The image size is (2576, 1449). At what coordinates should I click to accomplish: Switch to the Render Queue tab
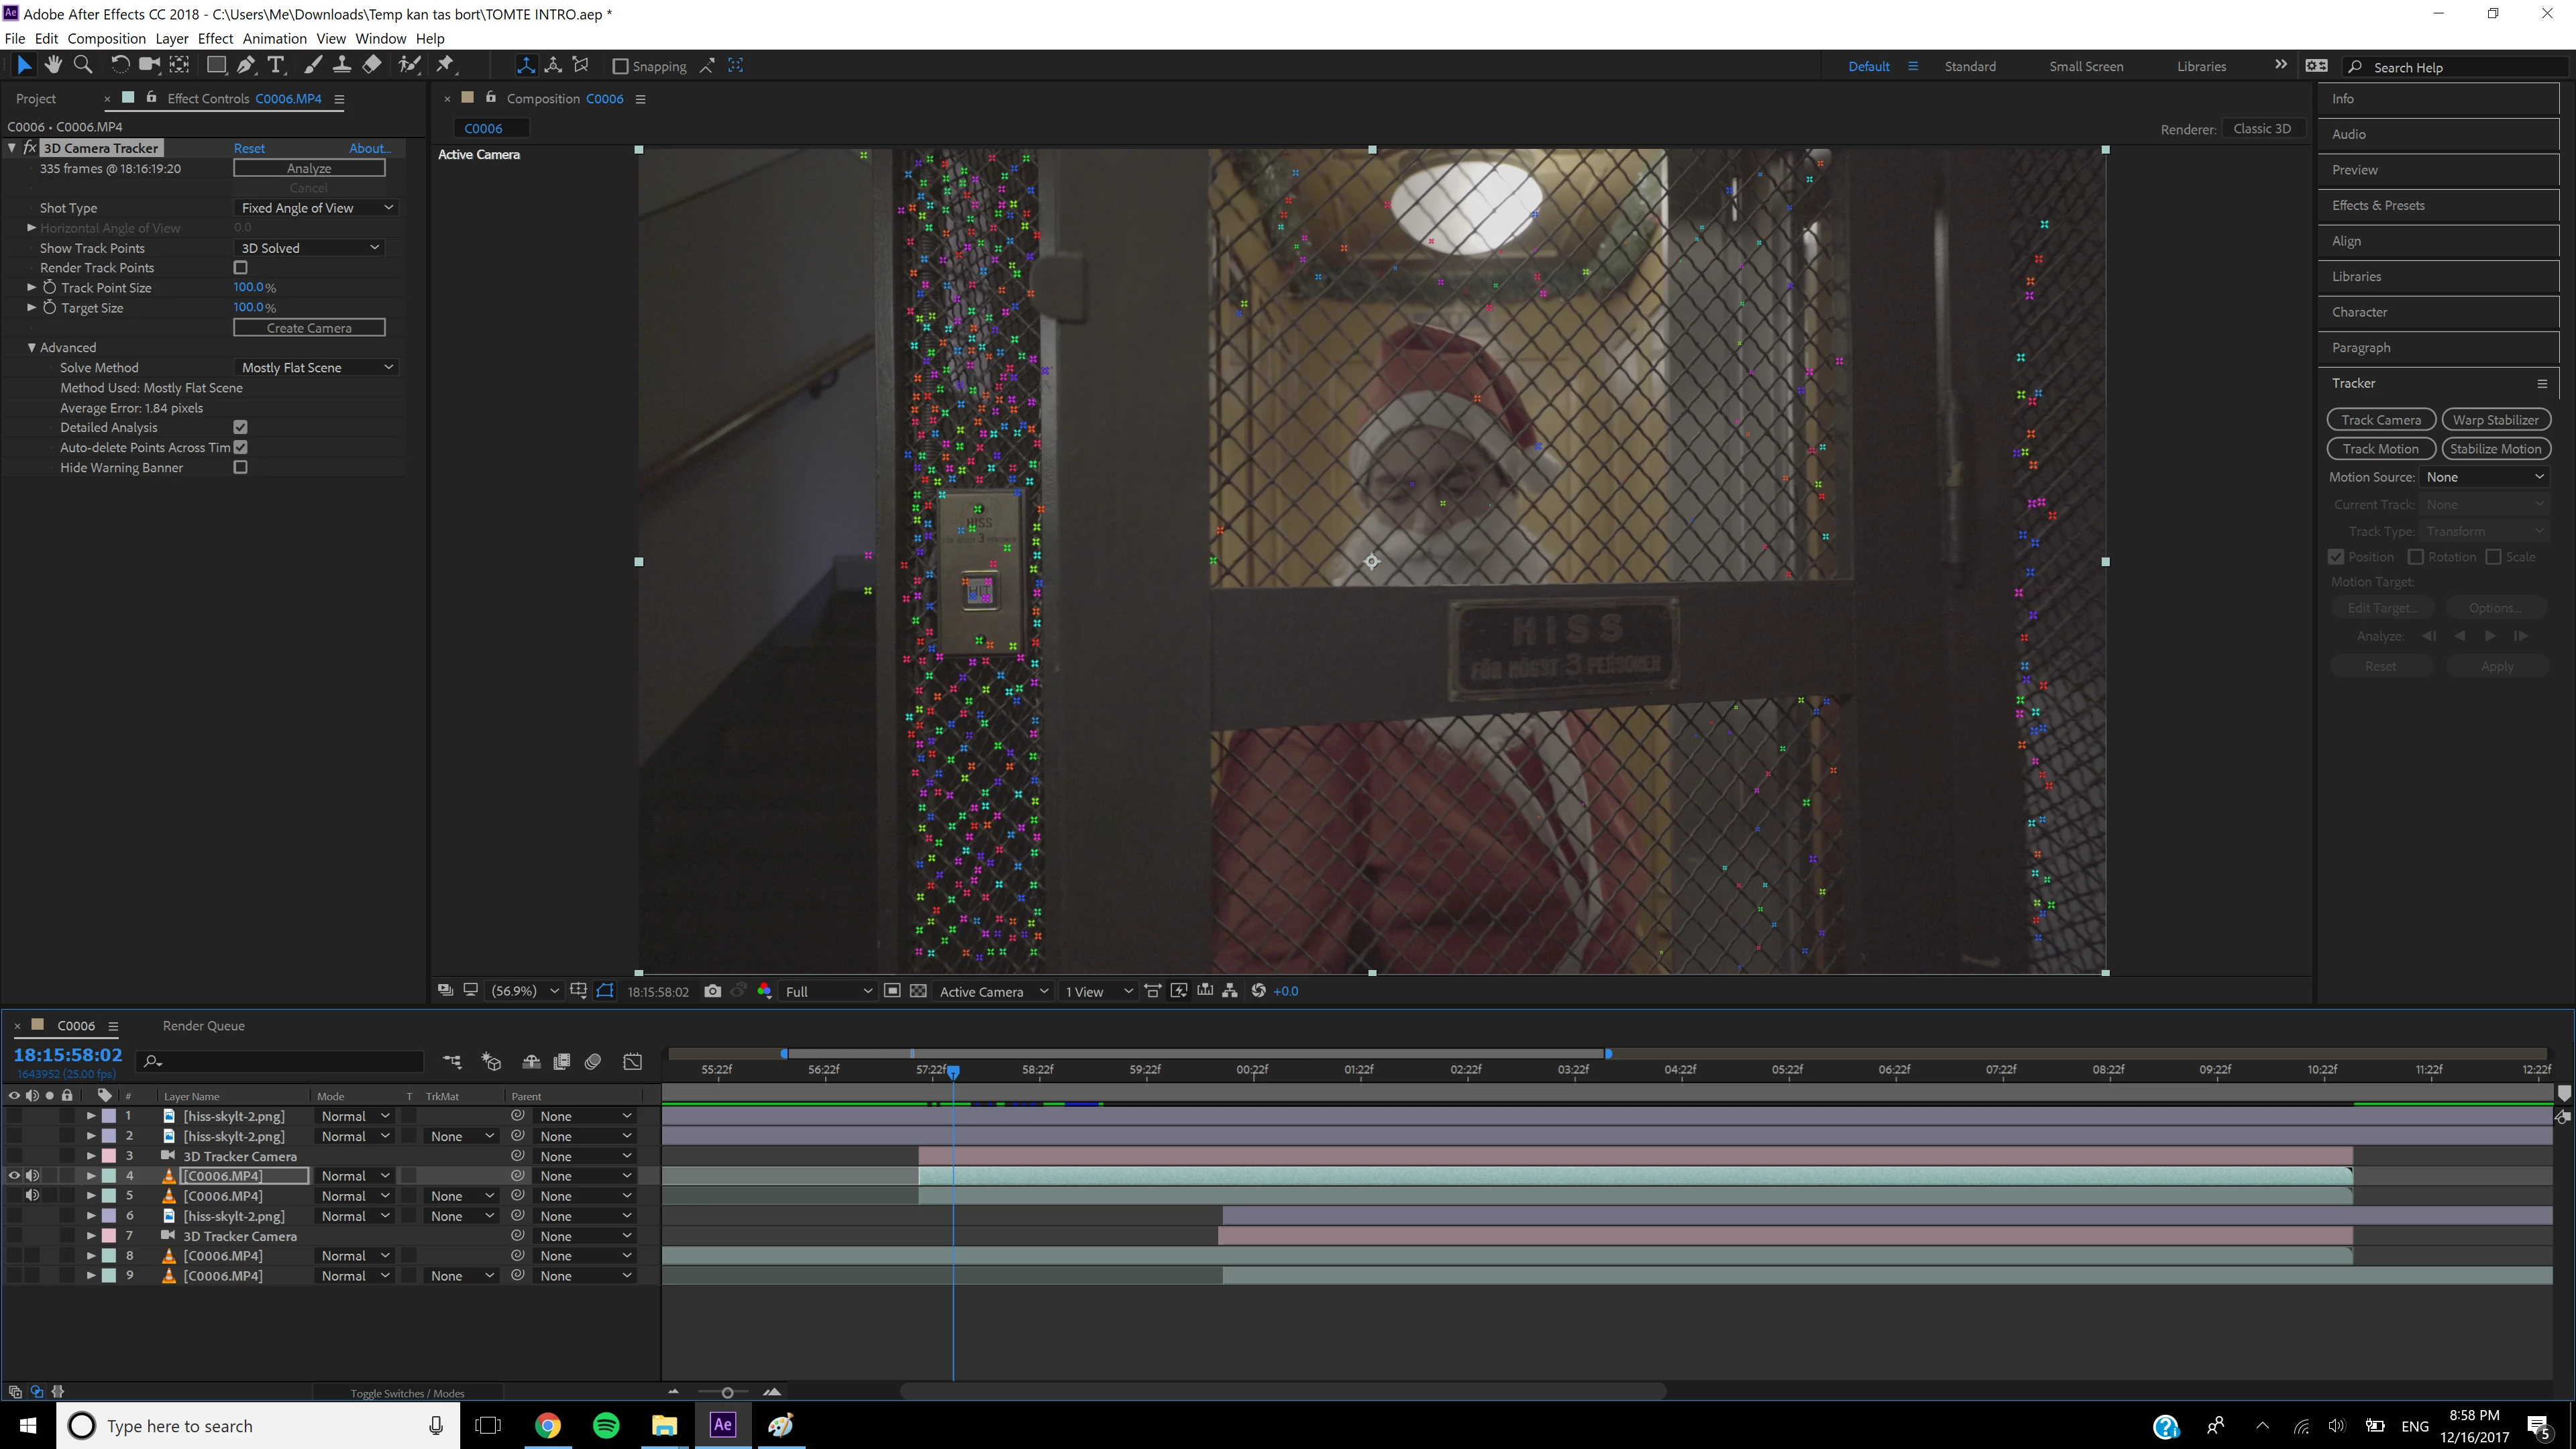coord(203,1026)
